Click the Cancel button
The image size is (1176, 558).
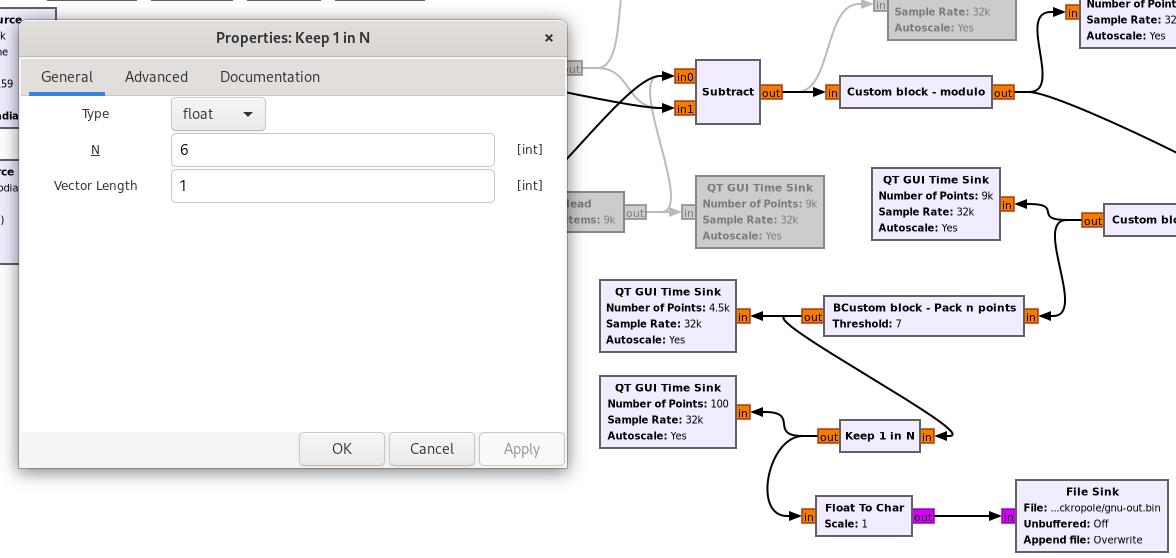pyautogui.click(x=432, y=448)
